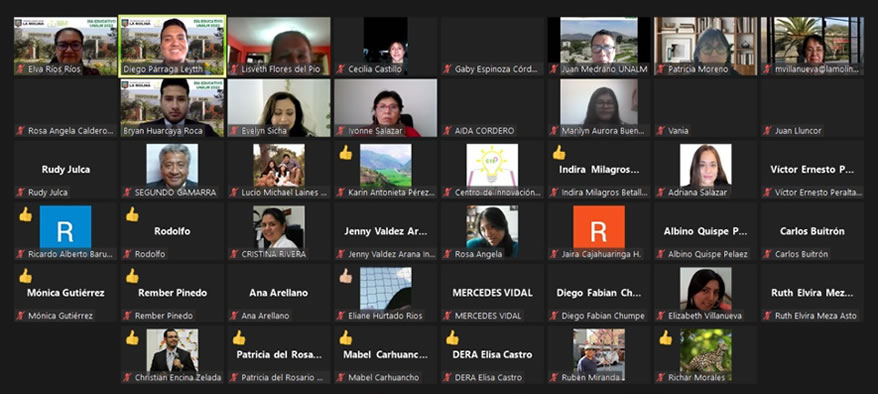Select Diego Párraga Leytth's highlighted video
Screen dimensions: 878x394
[172, 46]
